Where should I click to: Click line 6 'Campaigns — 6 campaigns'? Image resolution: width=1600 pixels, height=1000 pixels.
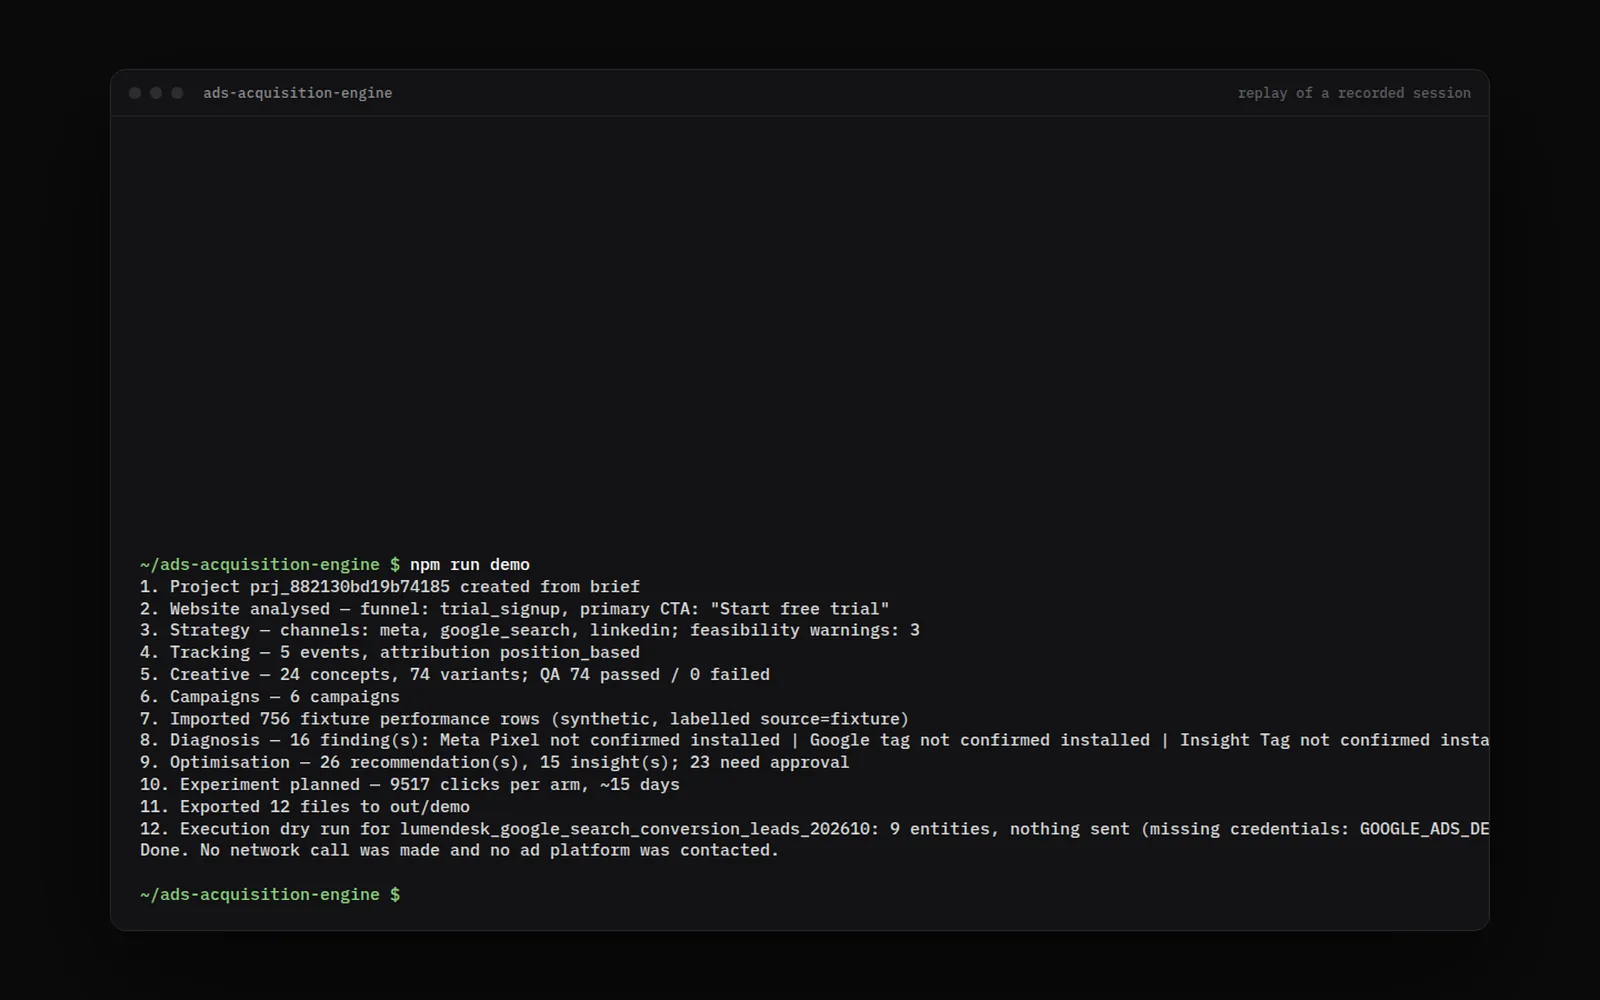point(270,696)
